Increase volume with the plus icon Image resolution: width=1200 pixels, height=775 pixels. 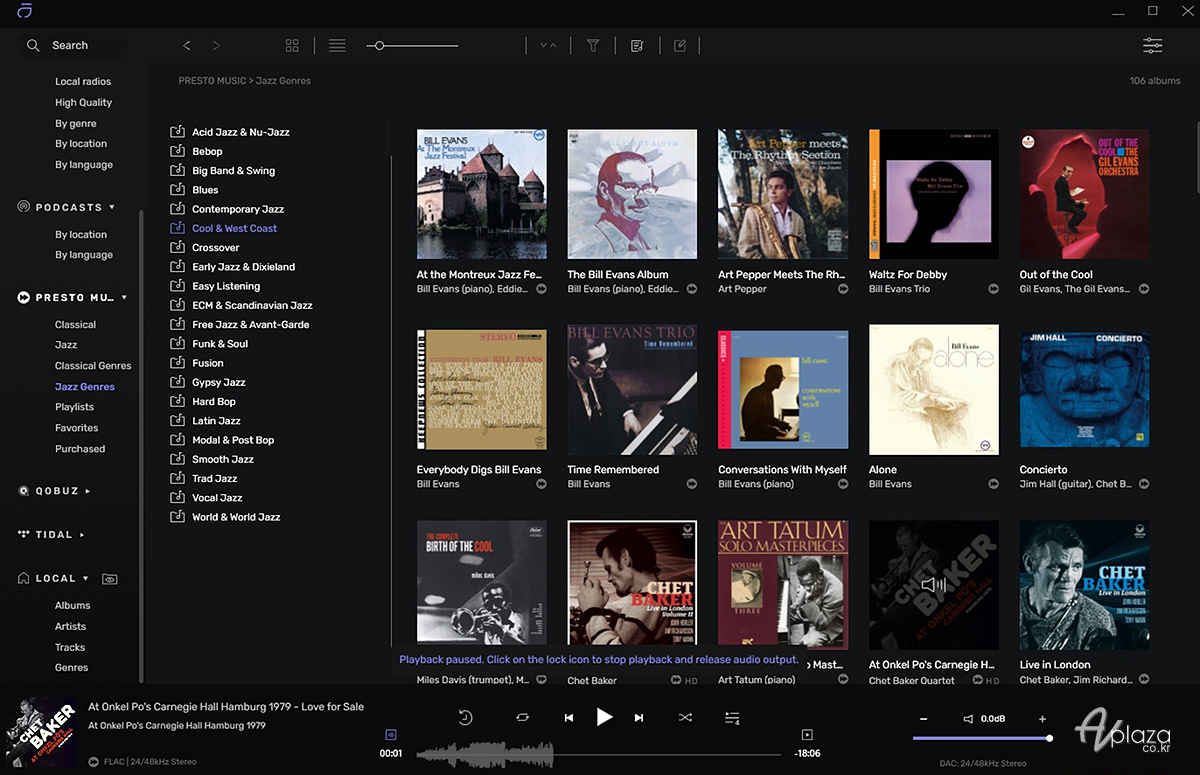pos(1042,718)
